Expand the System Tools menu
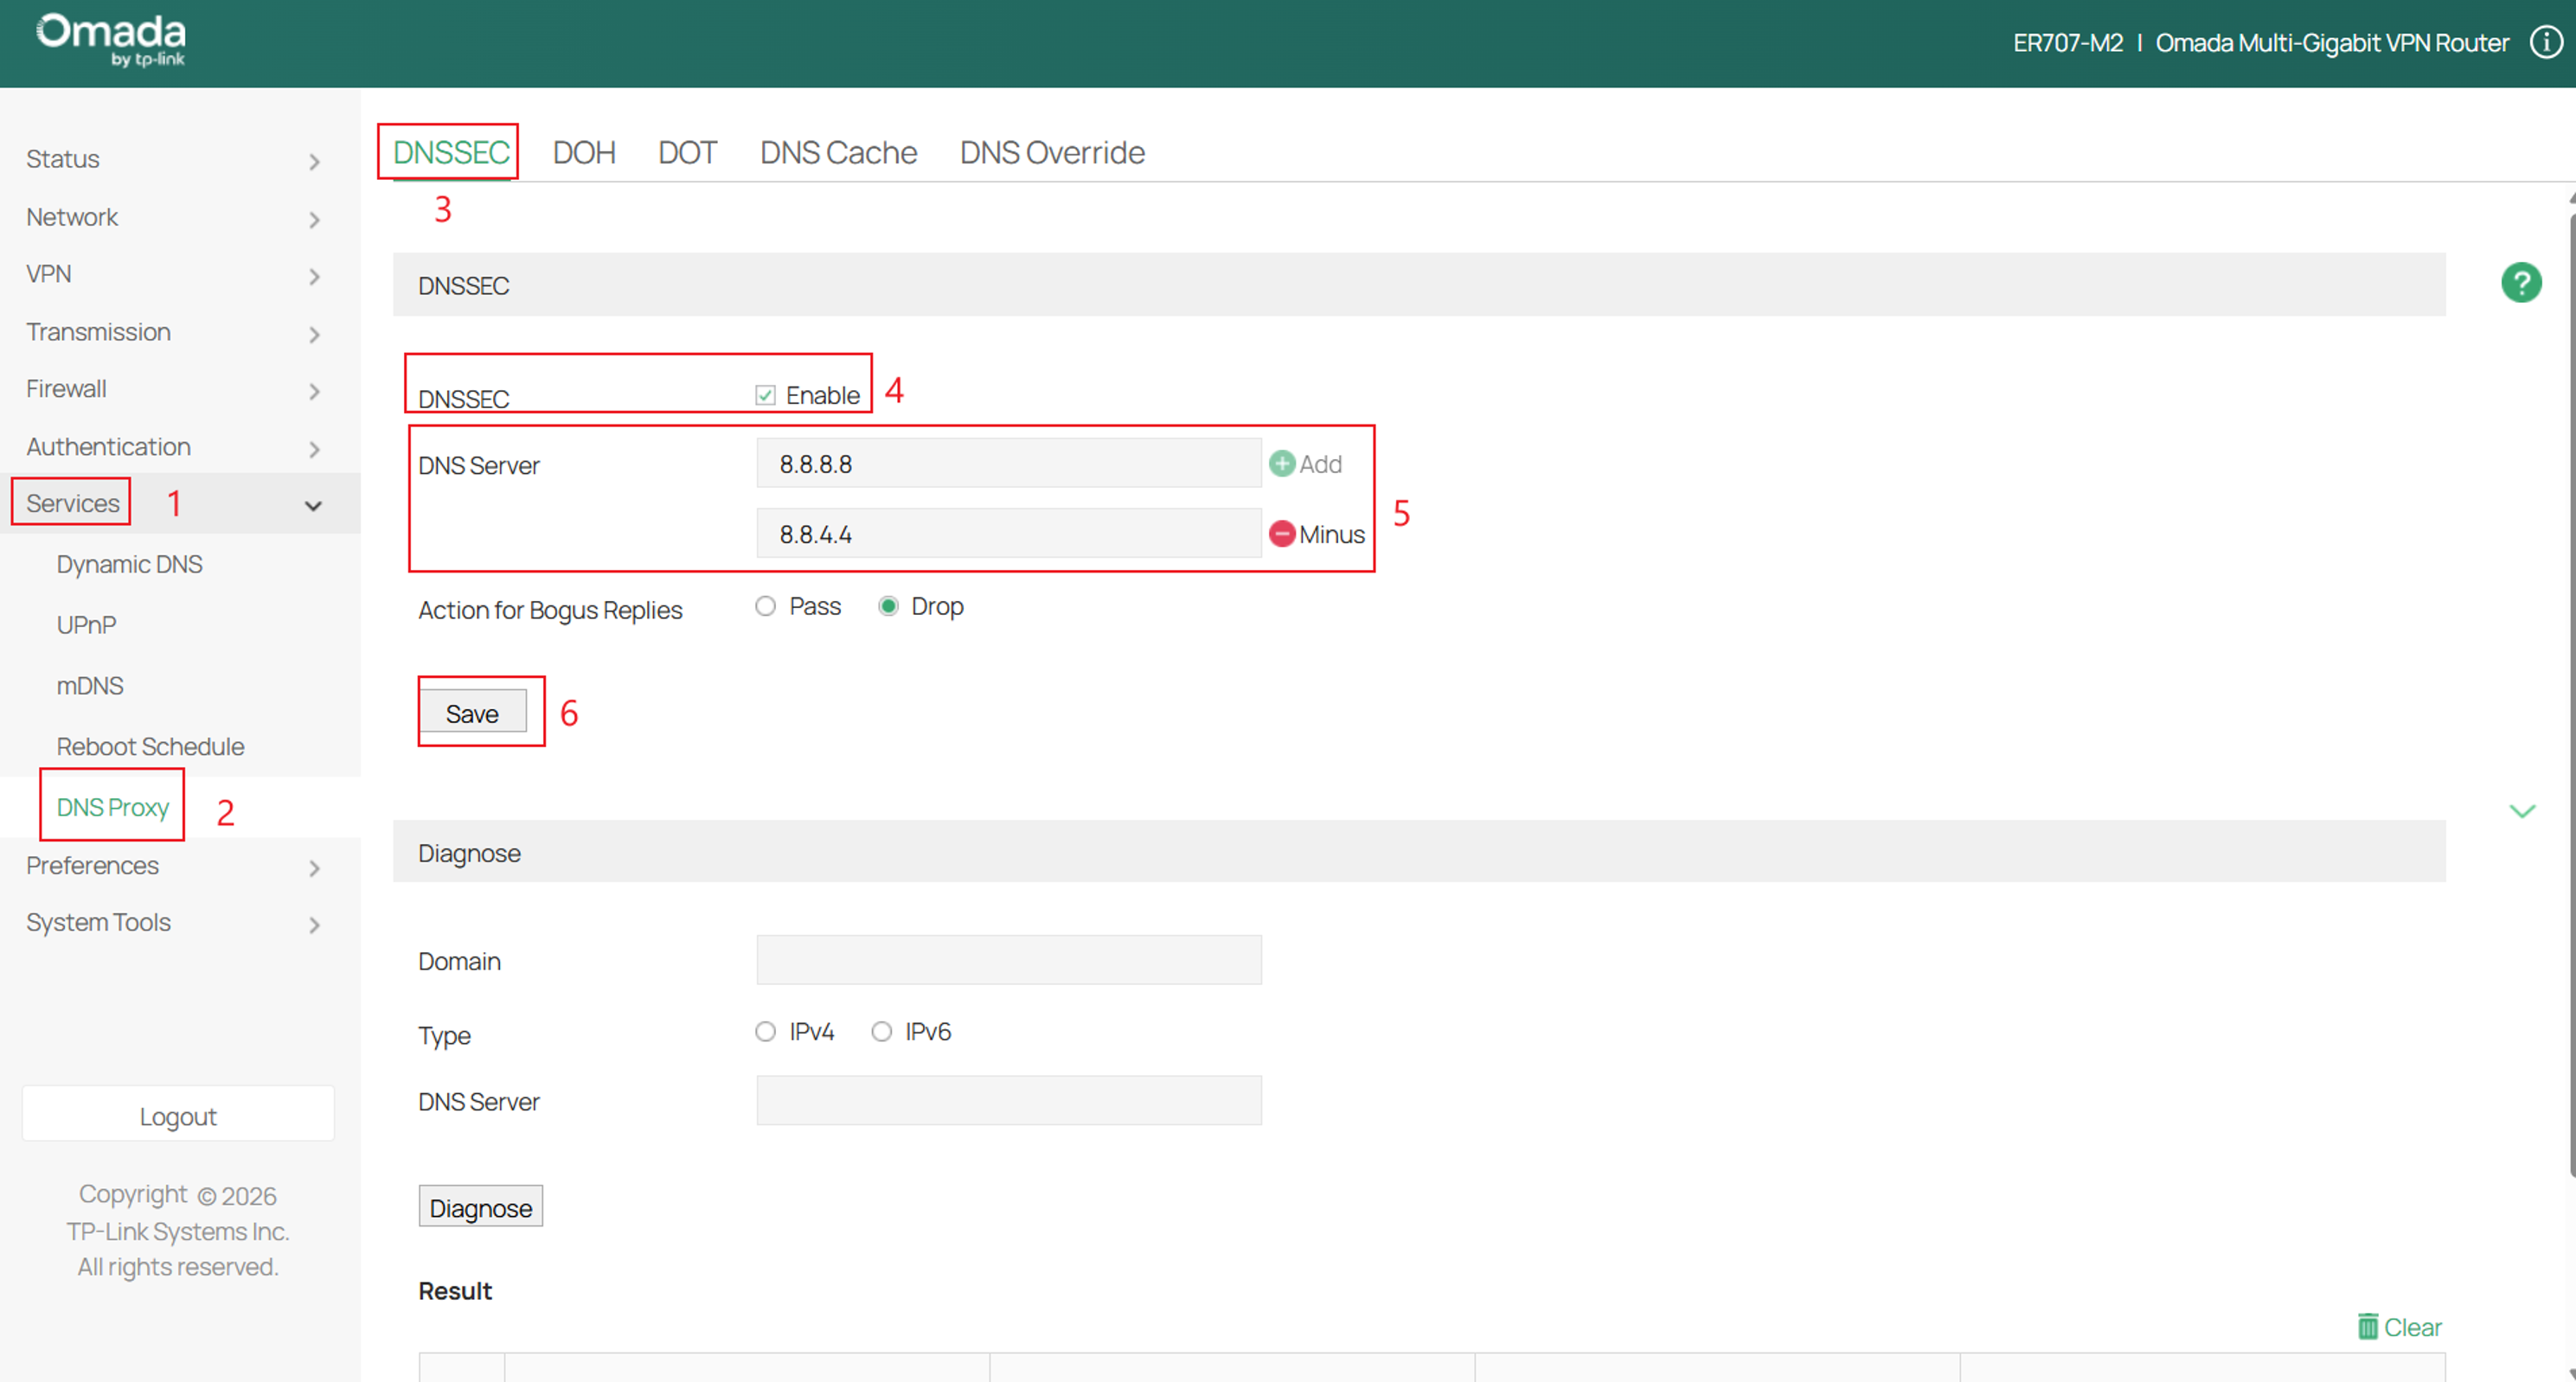The height and width of the screenshot is (1382, 2576). click(x=180, y=923)
